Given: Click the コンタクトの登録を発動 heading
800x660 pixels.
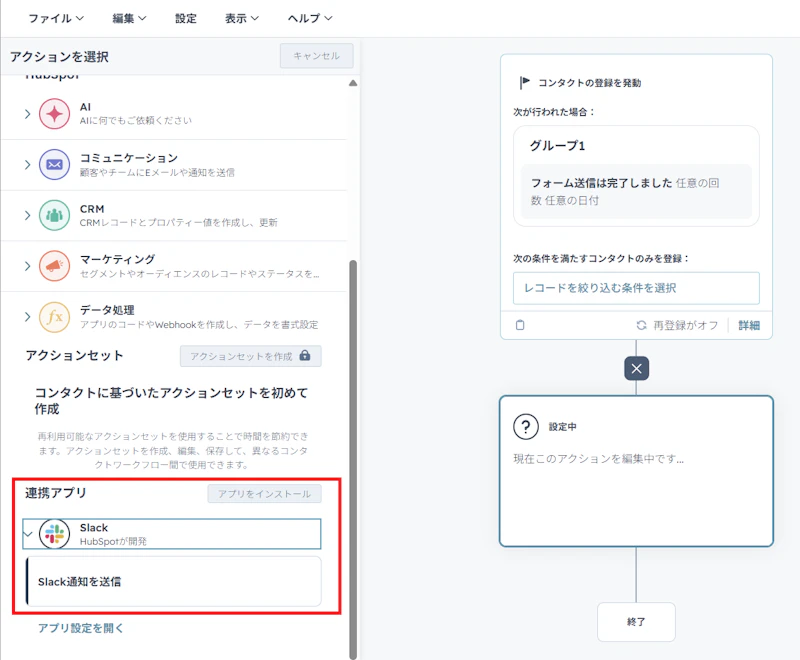Looking at the screenshot, I should [x=590, y=83].
